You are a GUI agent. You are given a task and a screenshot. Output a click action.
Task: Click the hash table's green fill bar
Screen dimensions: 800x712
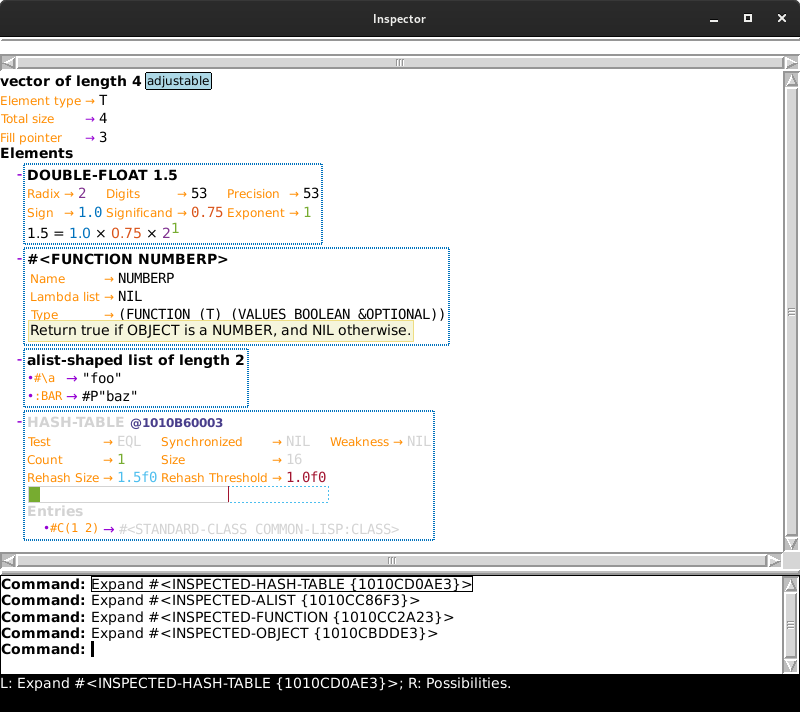pos(34,495)
